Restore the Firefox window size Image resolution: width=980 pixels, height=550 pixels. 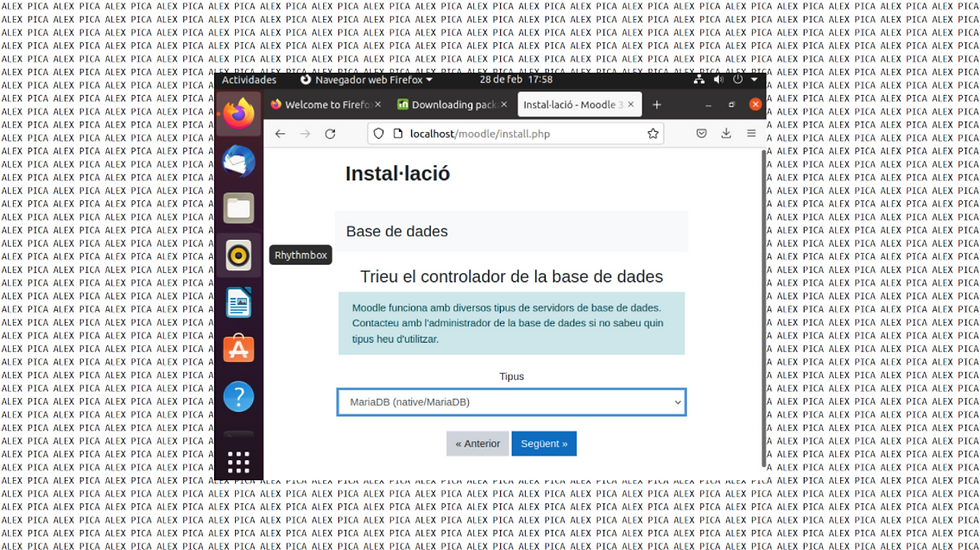pyautogui.click(x=732, y=105)
